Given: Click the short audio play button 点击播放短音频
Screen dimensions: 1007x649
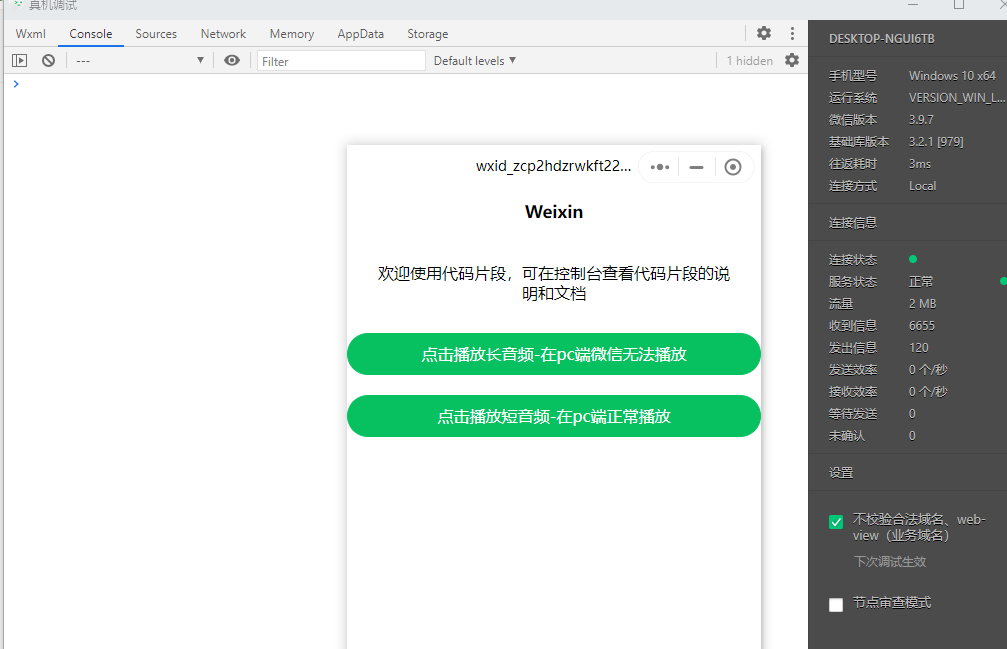Looking at the screenshot, I should coord(554,416).
